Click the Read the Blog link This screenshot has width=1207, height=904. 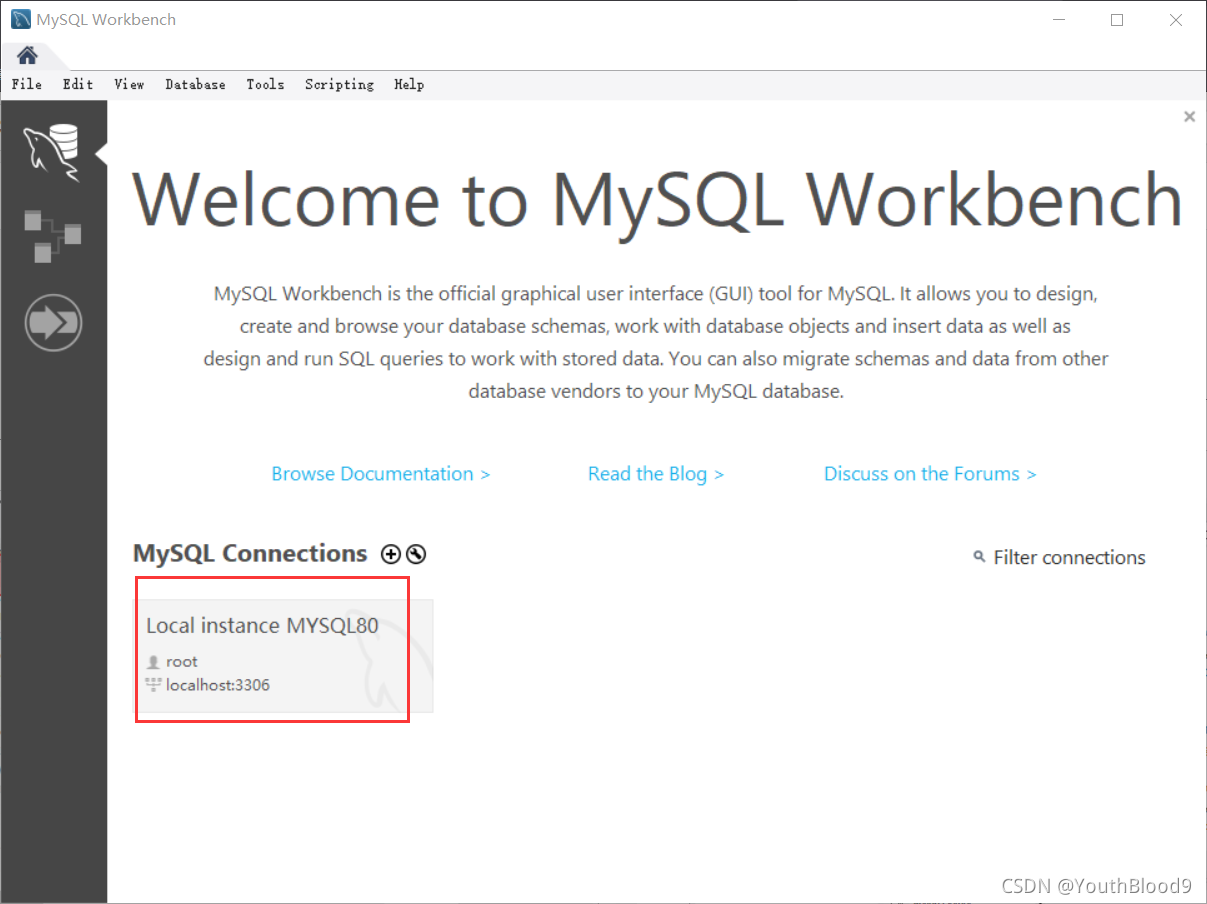[x=656, y=474]
